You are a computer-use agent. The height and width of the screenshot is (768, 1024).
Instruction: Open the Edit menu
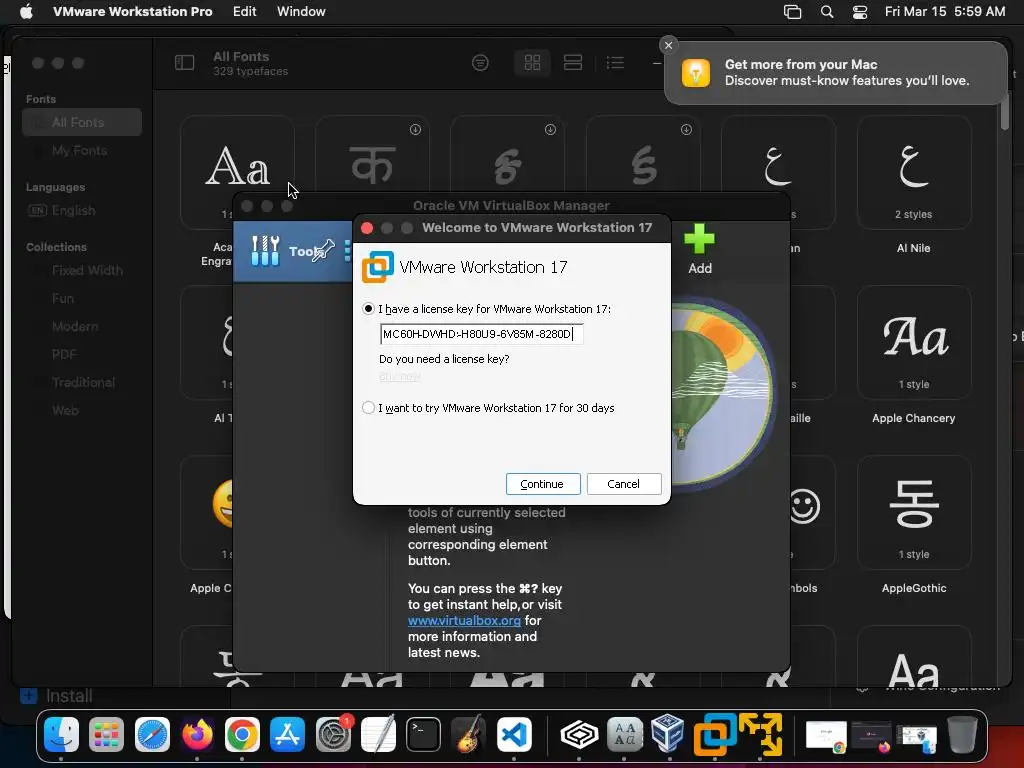coord(244,11)
